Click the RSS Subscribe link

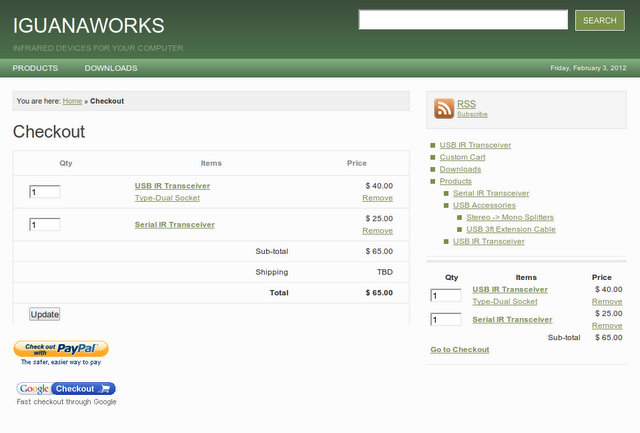coord(472,114)
